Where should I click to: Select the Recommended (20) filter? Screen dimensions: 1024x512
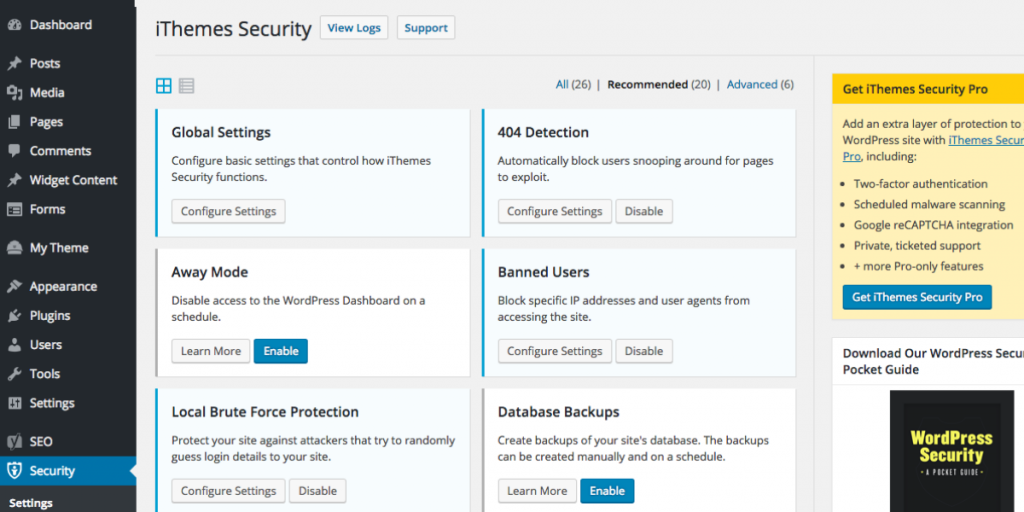click(x=659, y=84)
